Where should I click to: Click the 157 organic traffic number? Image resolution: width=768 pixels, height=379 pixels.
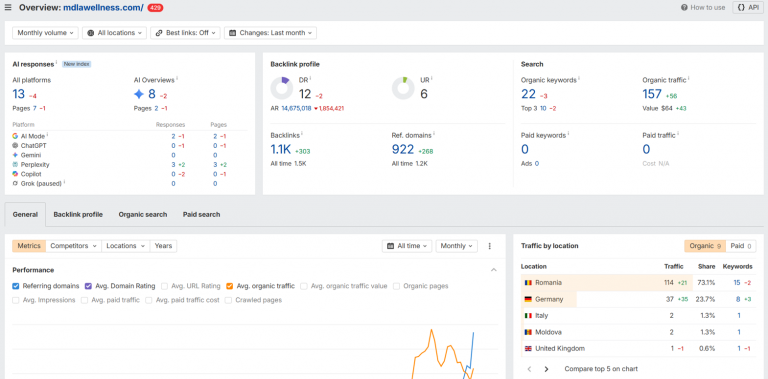coord(652,94)
